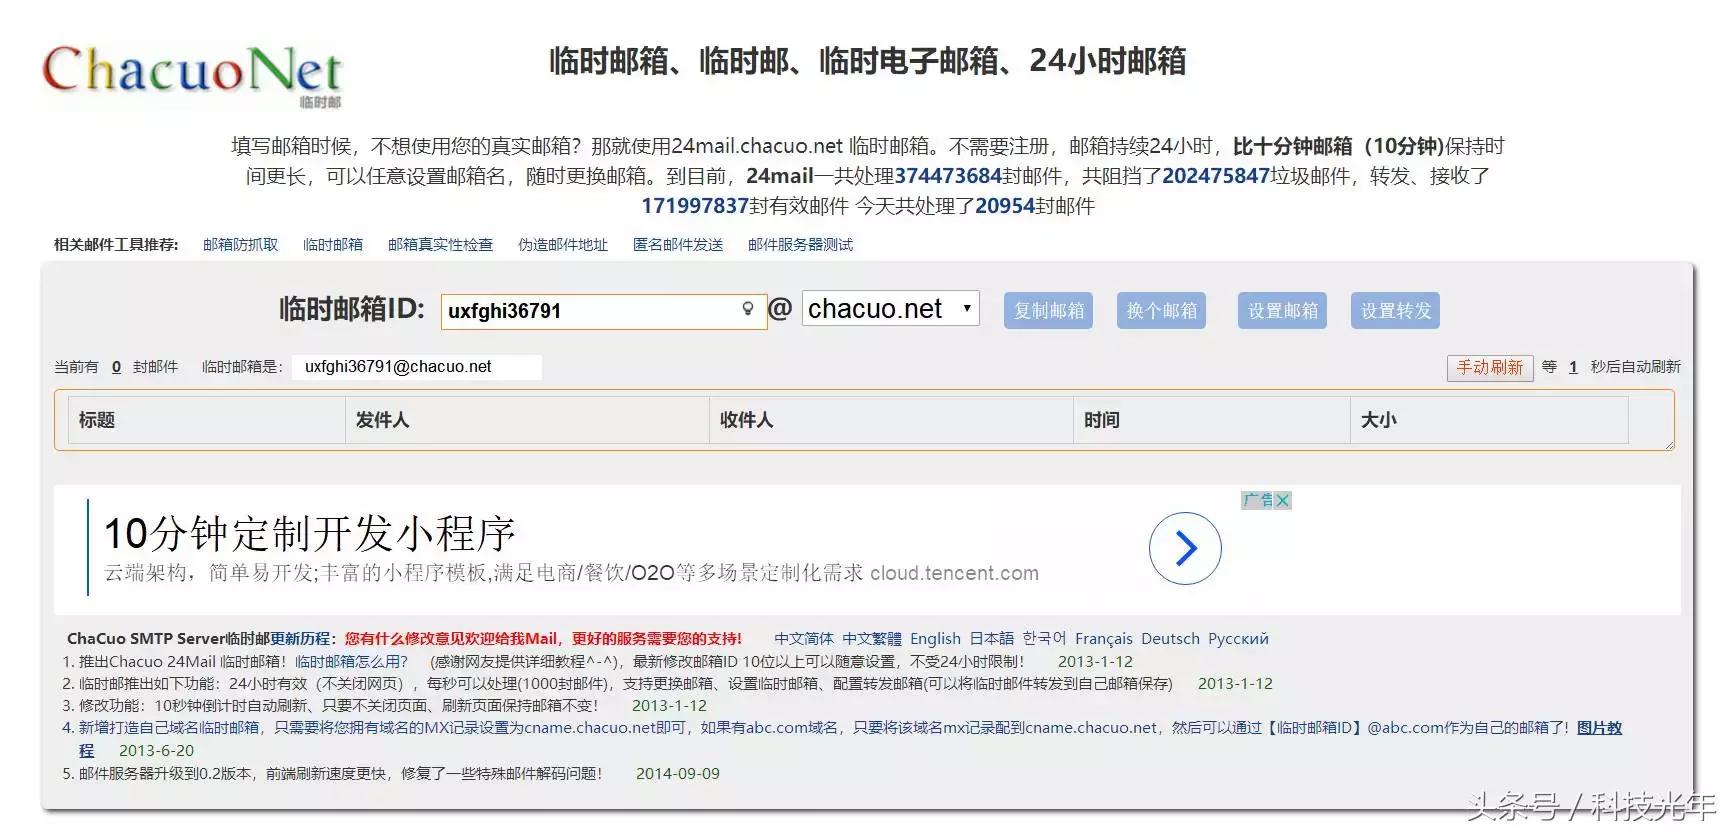Click the 时间 column header
Image resolution: width=1736 pixels, height=834 pixels.
tap(1211, 420)
